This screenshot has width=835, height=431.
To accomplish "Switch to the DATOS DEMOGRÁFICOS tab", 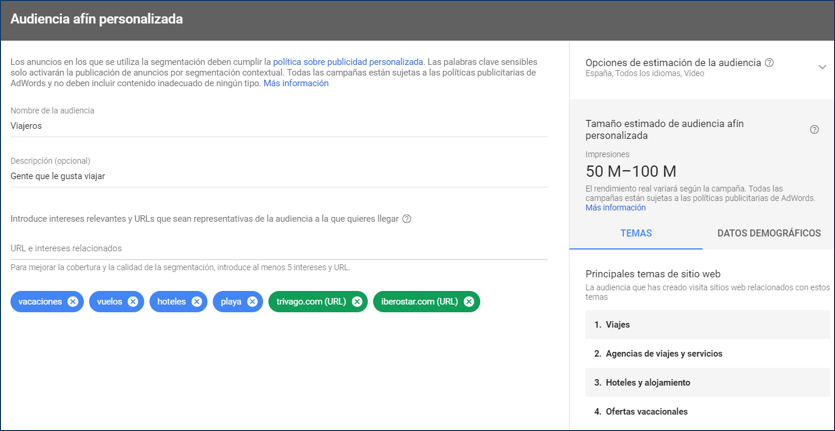I will click(x=768, y=233).
